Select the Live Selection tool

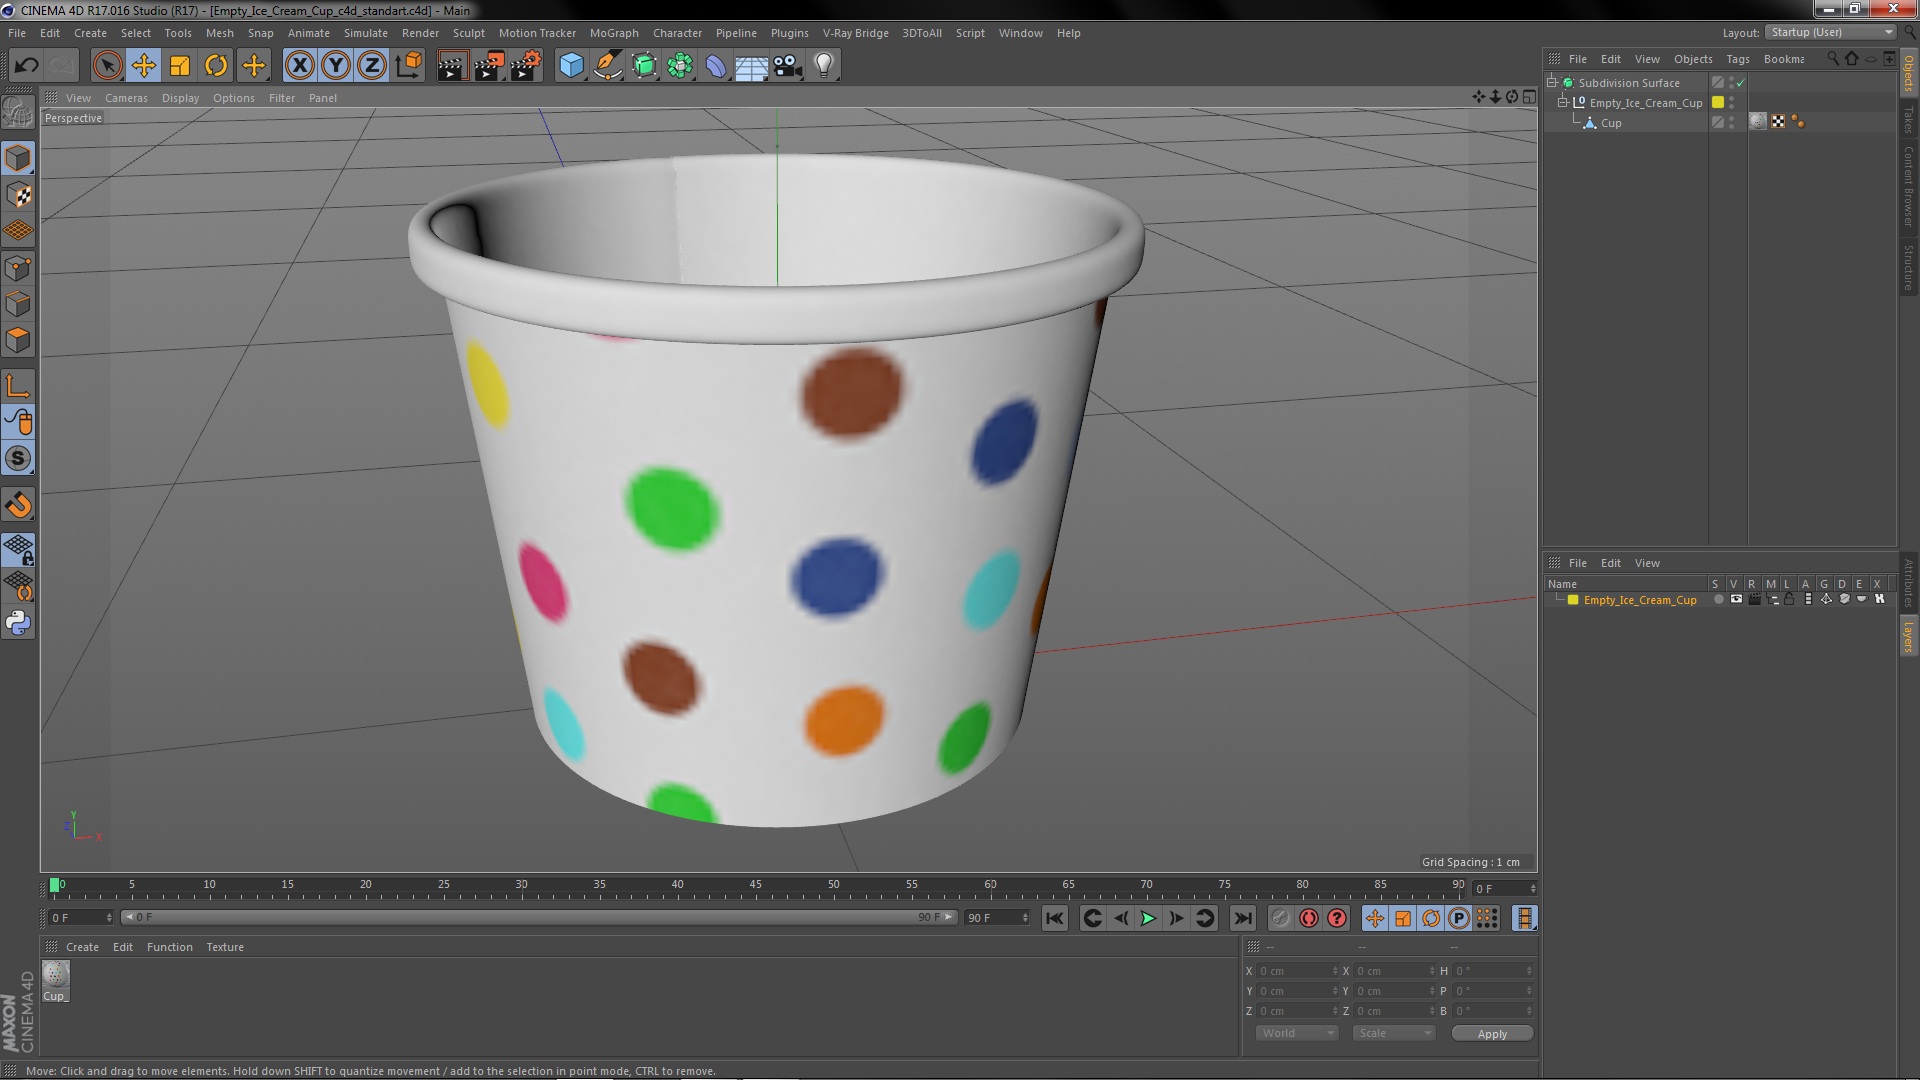click(107, 66)
